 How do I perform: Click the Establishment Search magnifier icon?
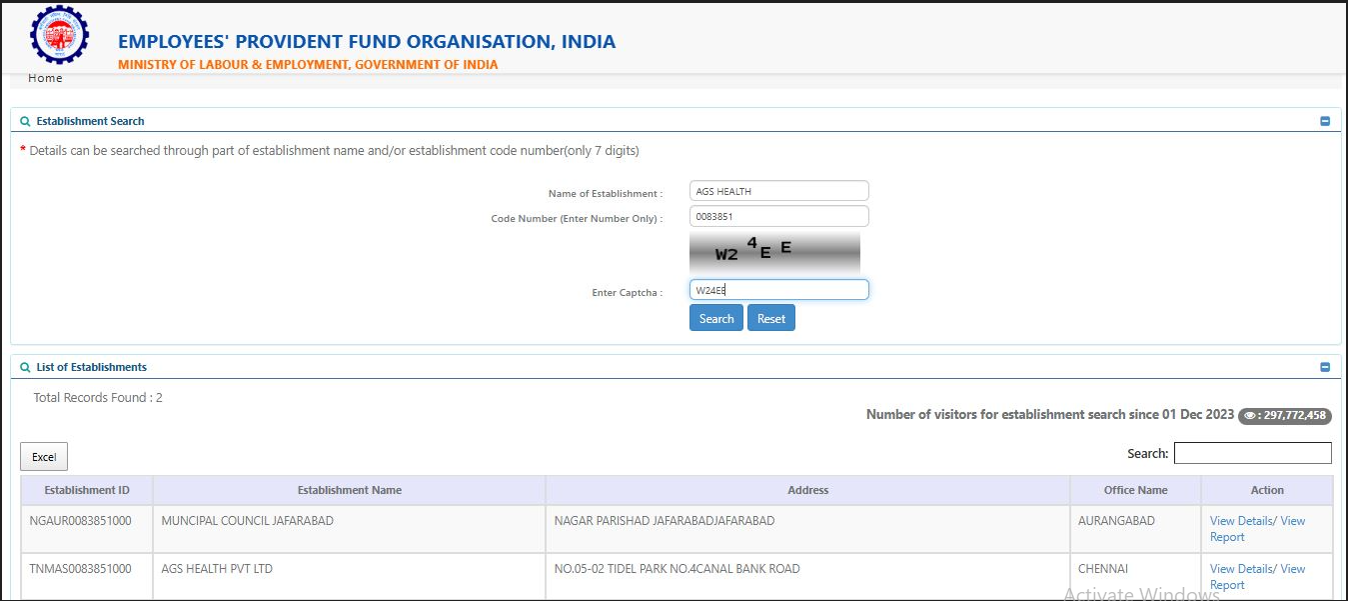pyautogui.click(x=25, y=121)
